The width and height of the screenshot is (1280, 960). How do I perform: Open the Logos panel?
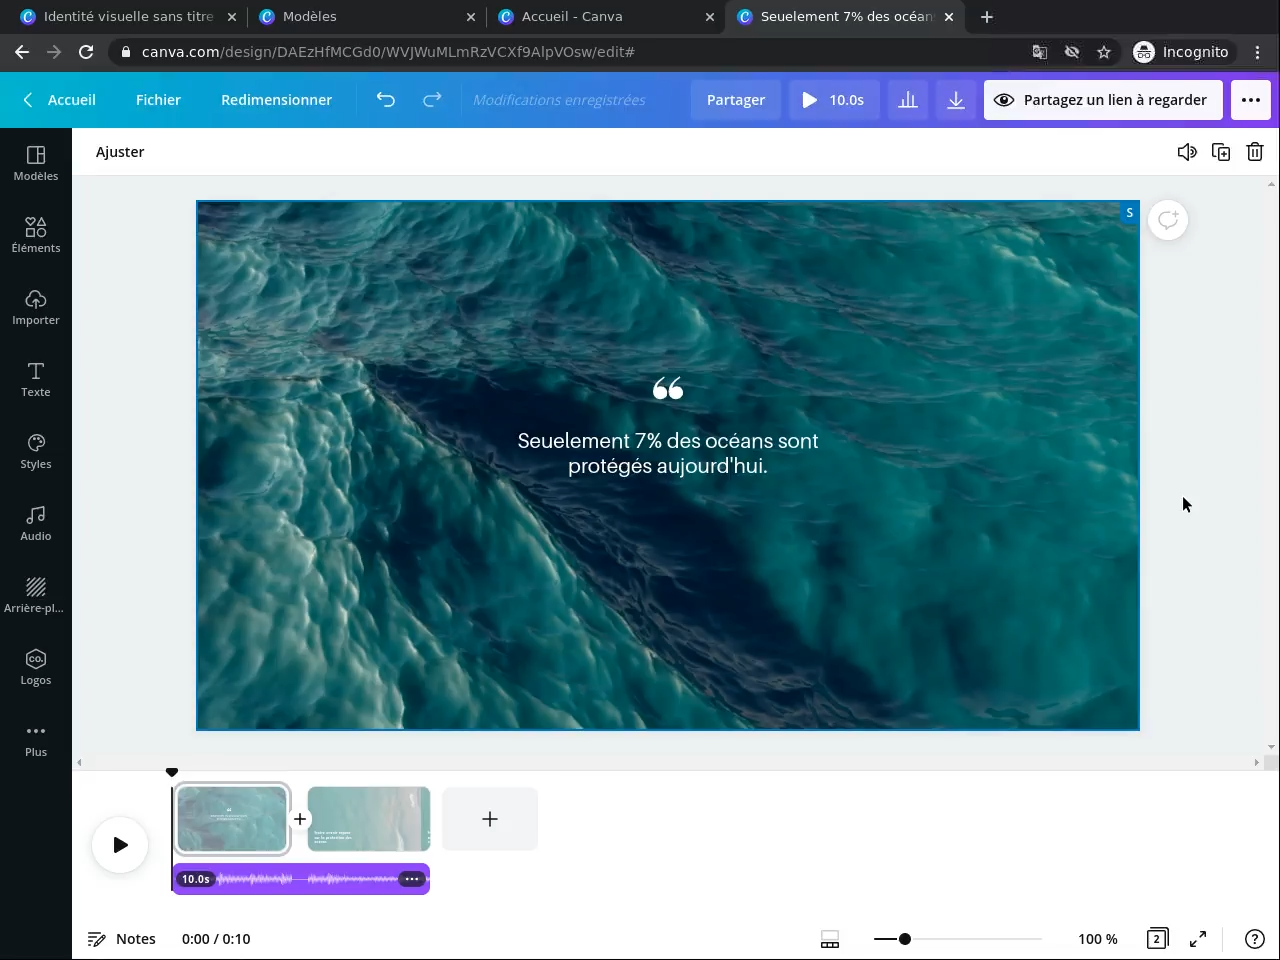click(36, 667)
